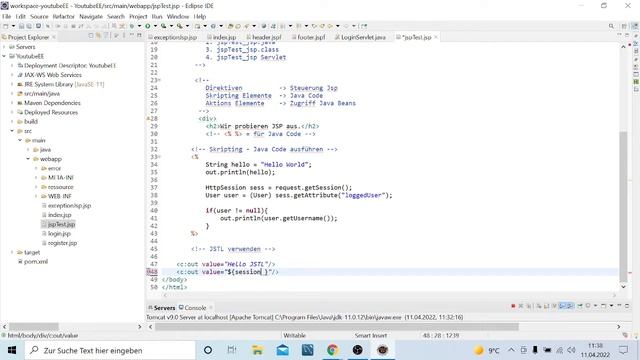Select exceptionJsp.jsp in Project Explorer tree
Viewport: 640px width, 360px height.
(69, 206)
